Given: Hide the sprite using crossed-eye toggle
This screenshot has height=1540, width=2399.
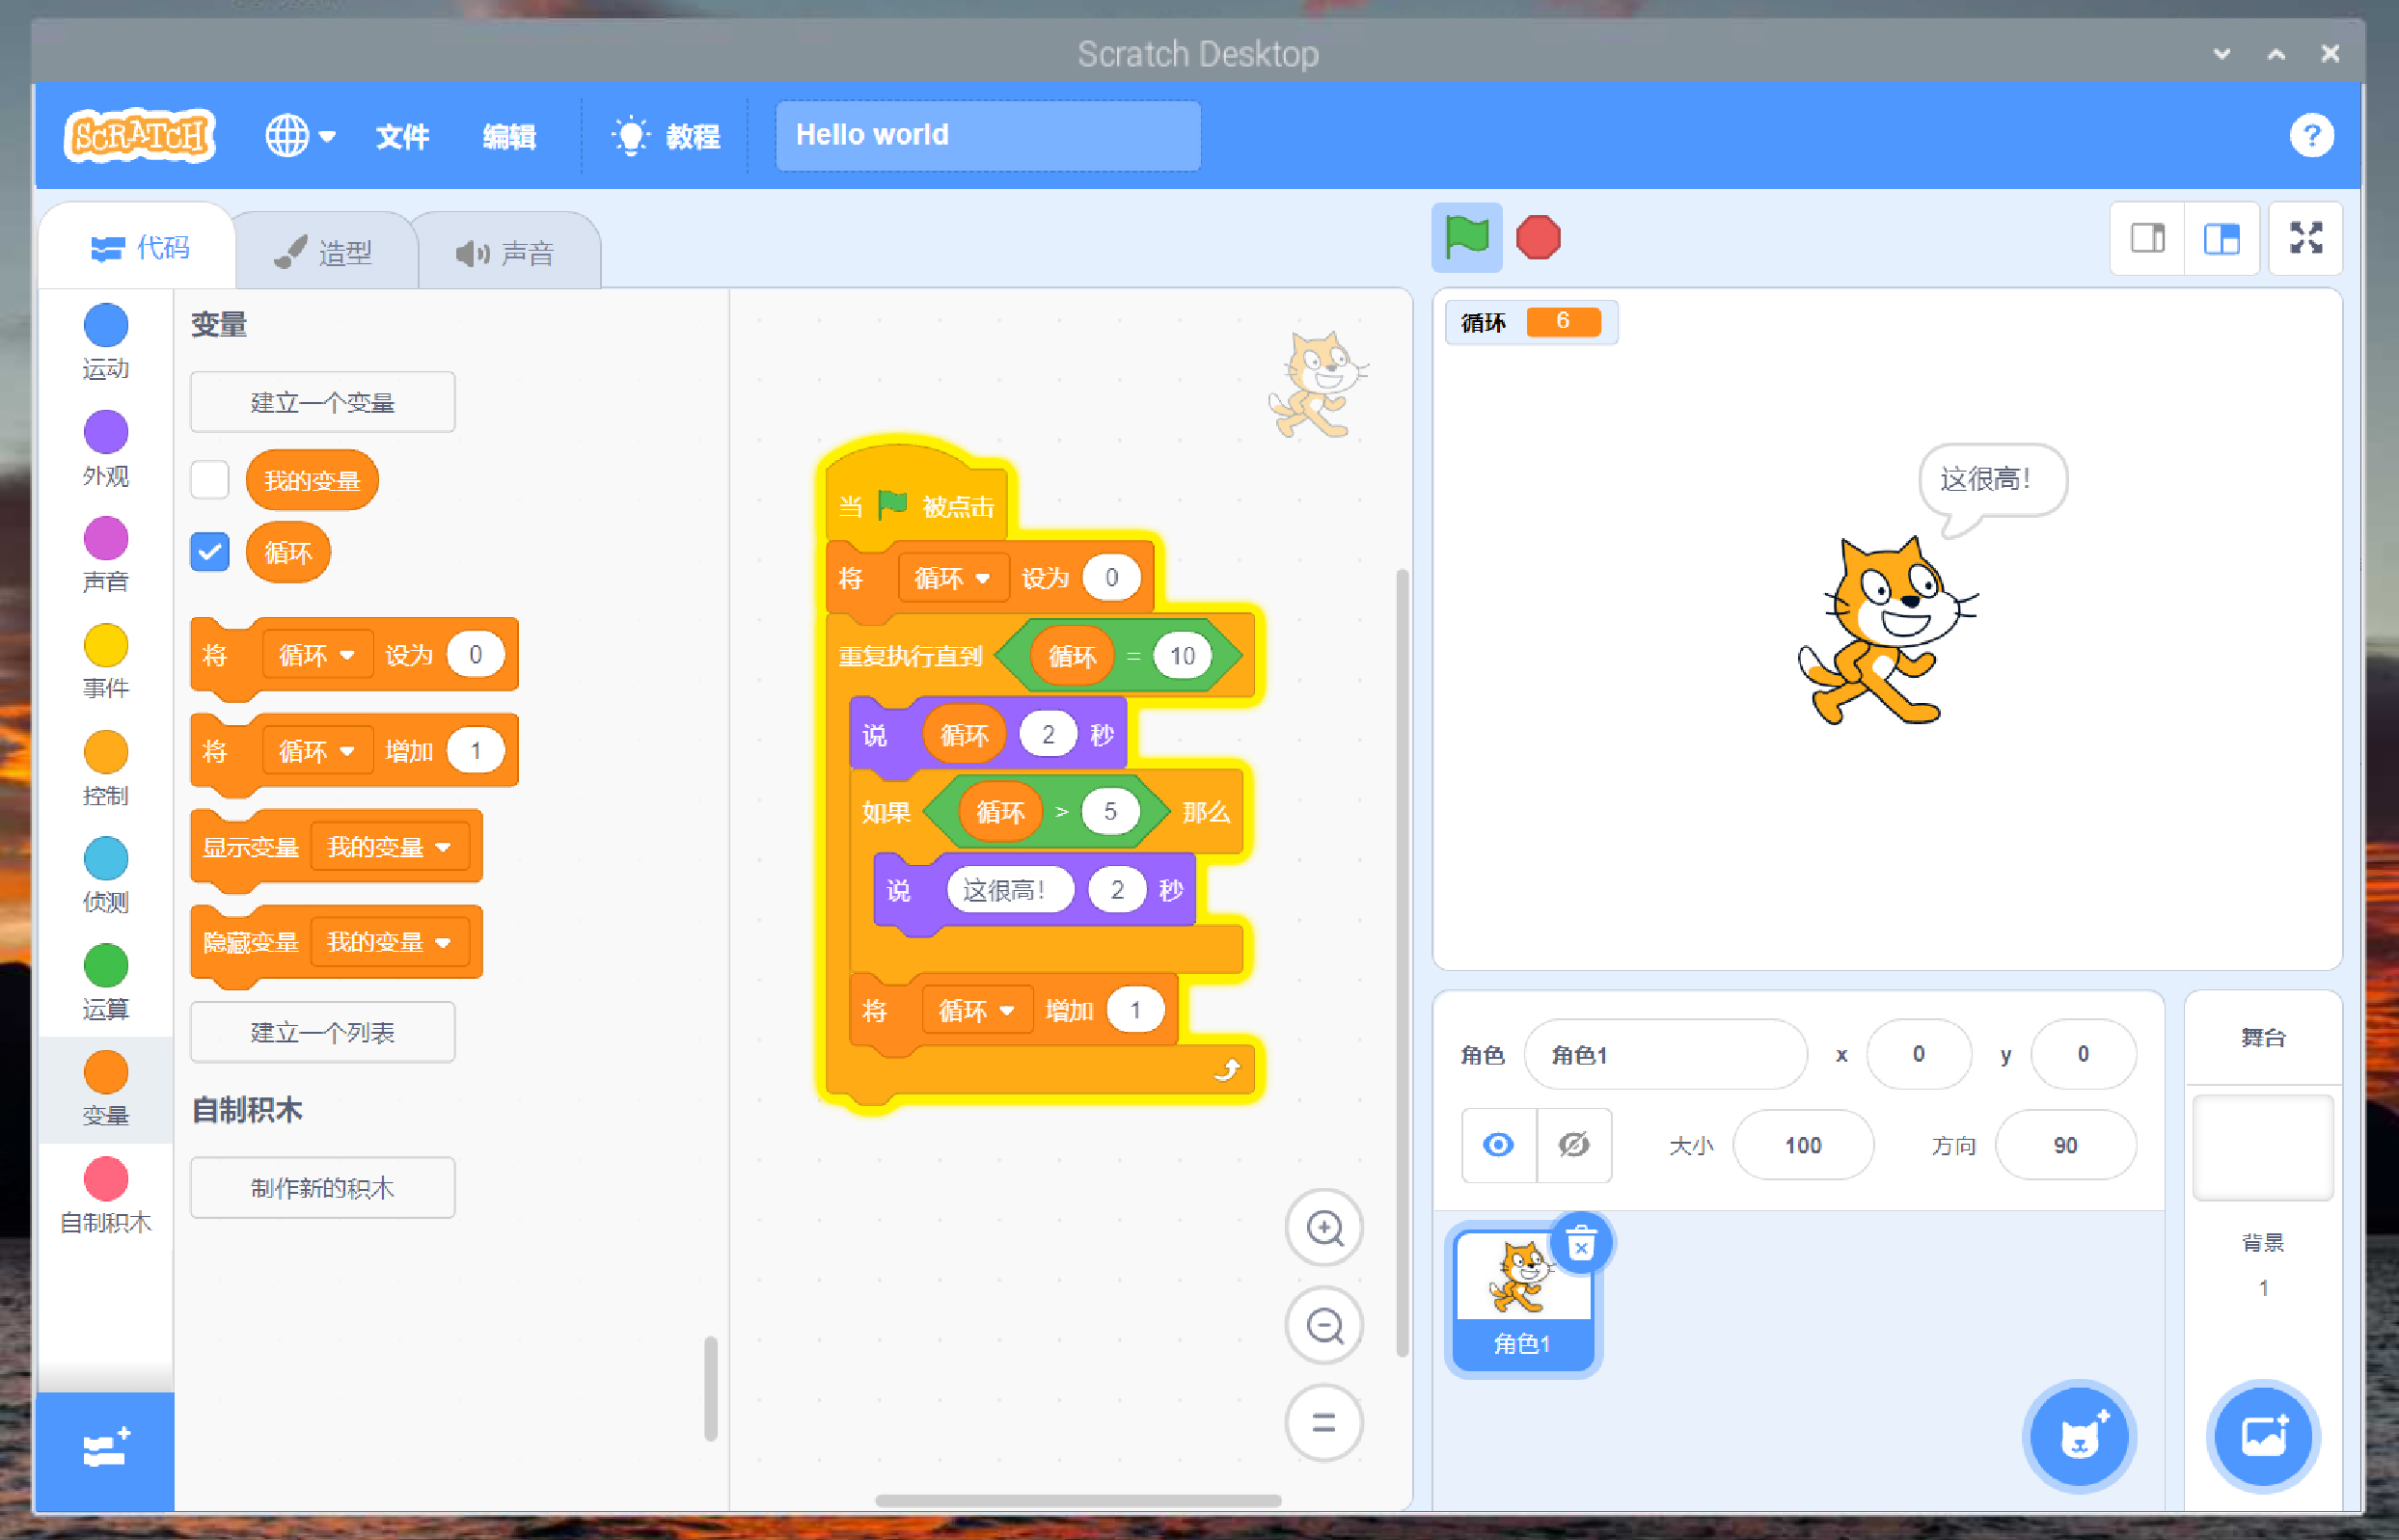Looking at the screenshot, I should point(1573,1145).
